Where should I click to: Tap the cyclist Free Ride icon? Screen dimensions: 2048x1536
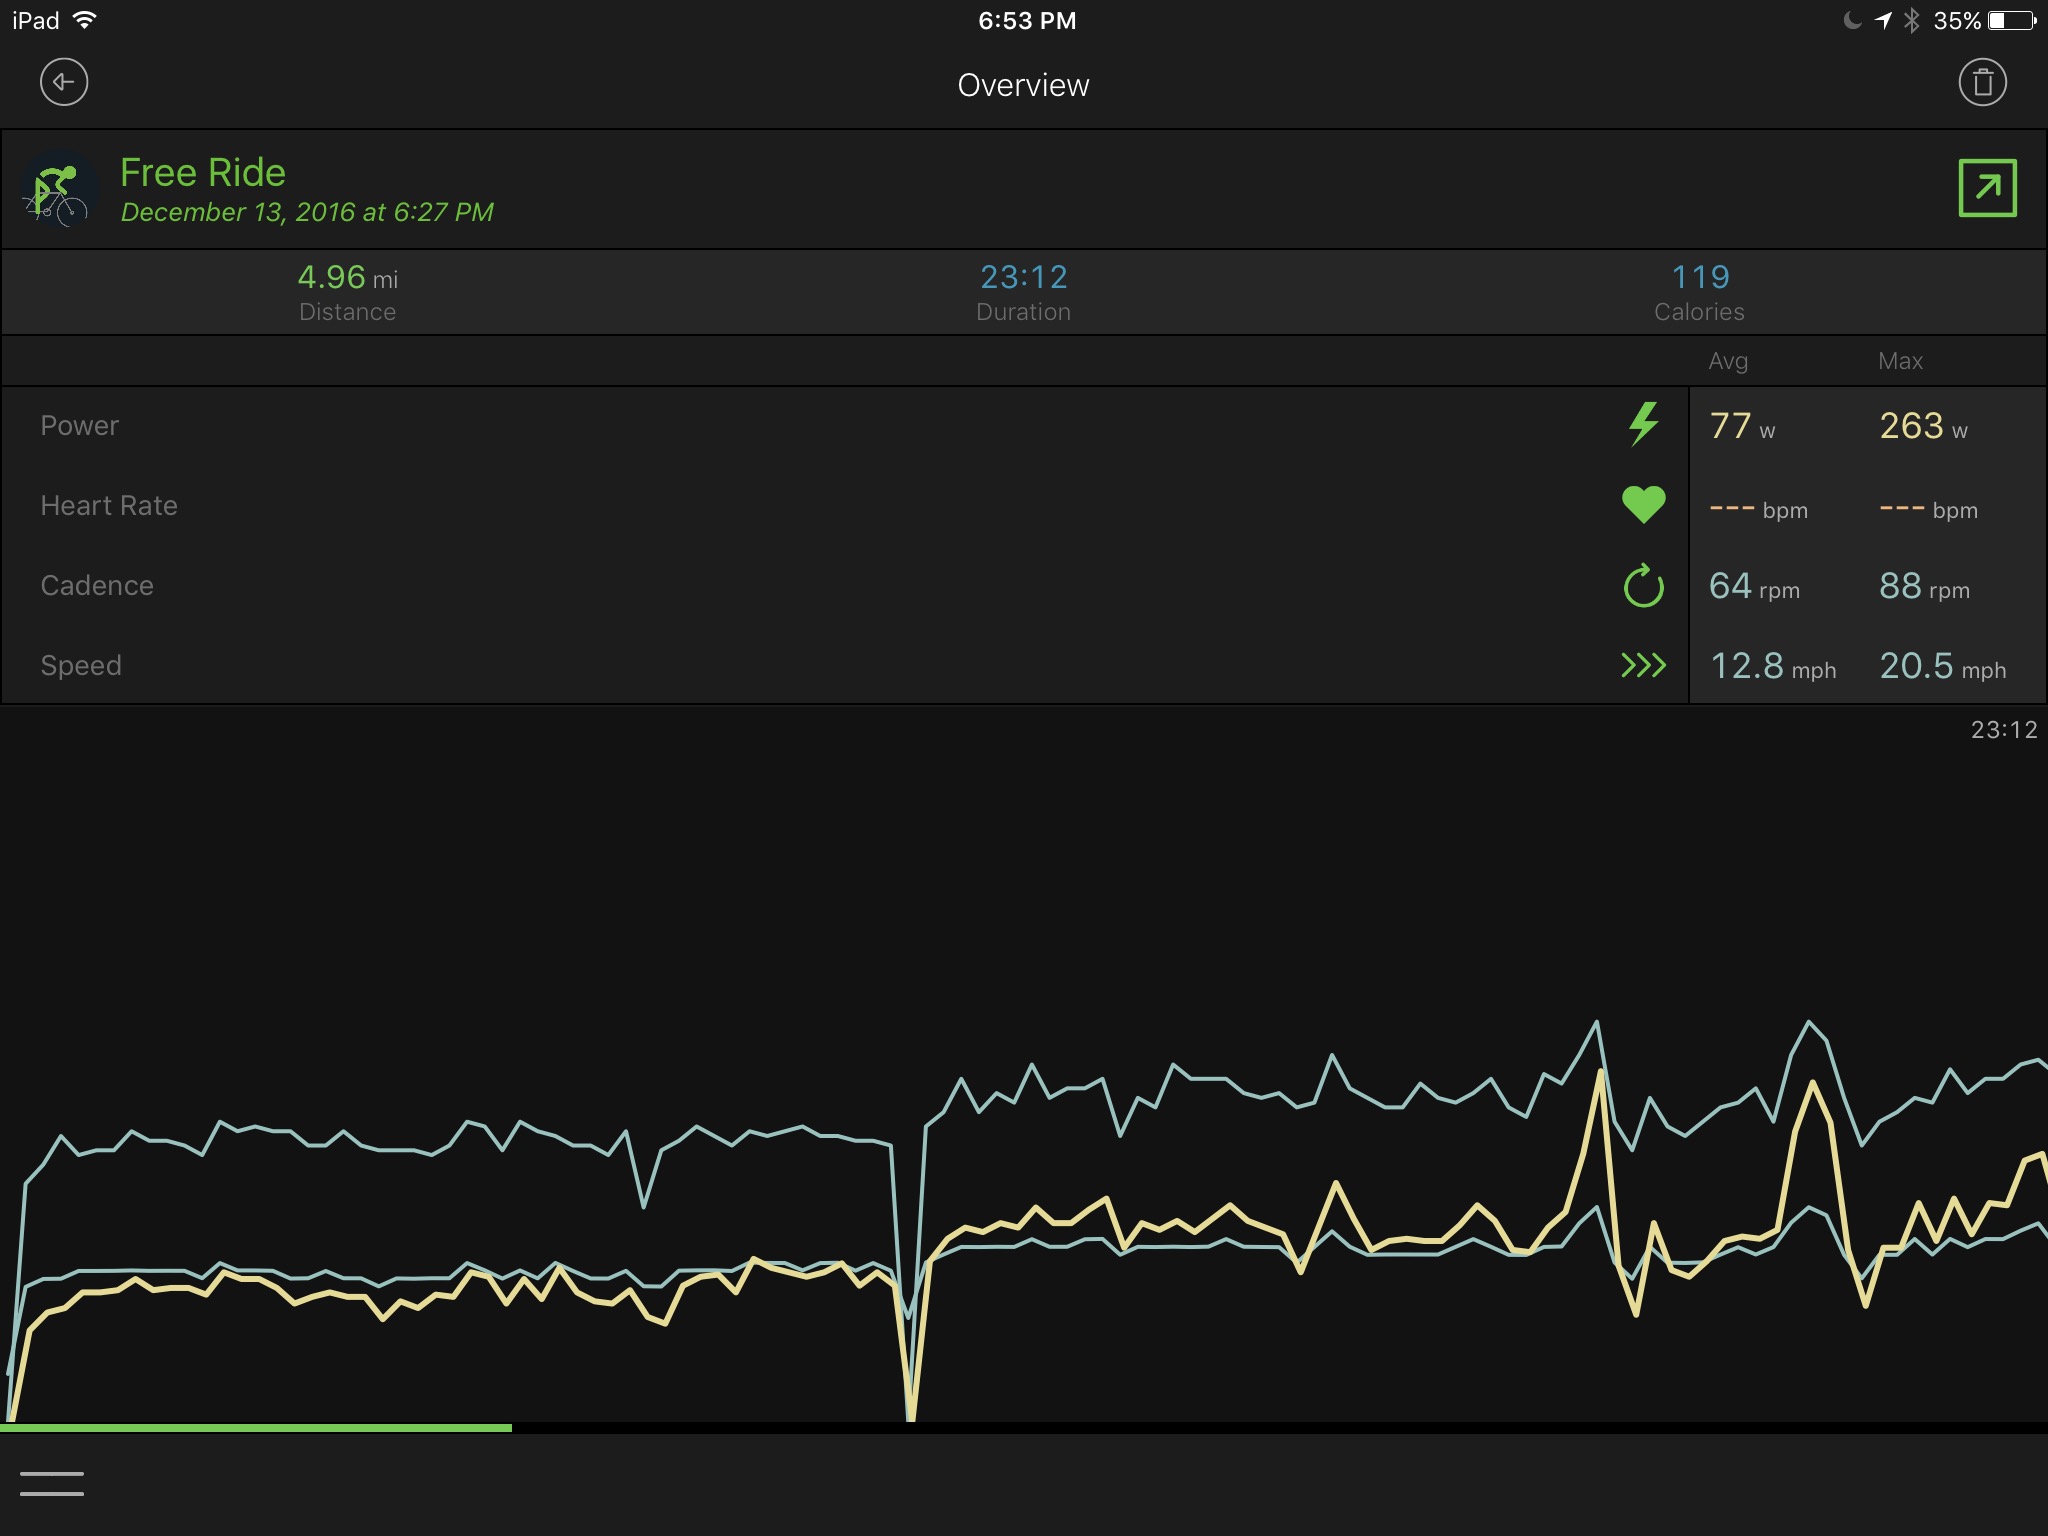(x=59, y=189)
